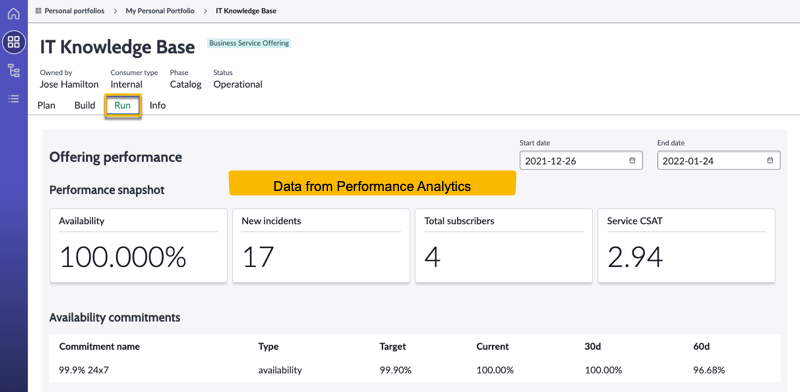Click the Business Service Offering tag
The image size is (800, 392).
point(249,43)
